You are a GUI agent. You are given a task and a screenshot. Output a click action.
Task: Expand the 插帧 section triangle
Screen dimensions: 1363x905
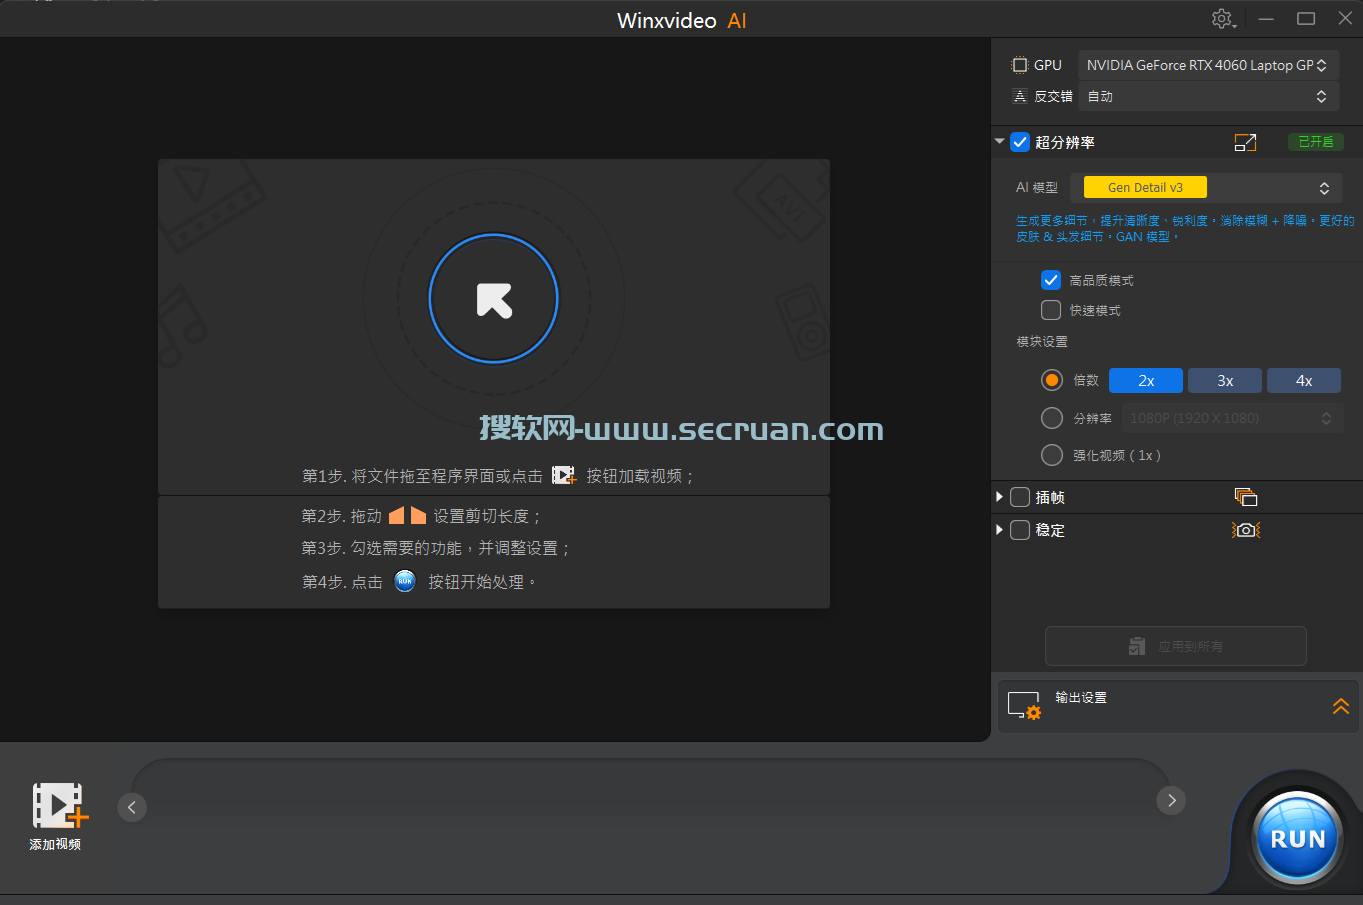(x=999, y=497)
